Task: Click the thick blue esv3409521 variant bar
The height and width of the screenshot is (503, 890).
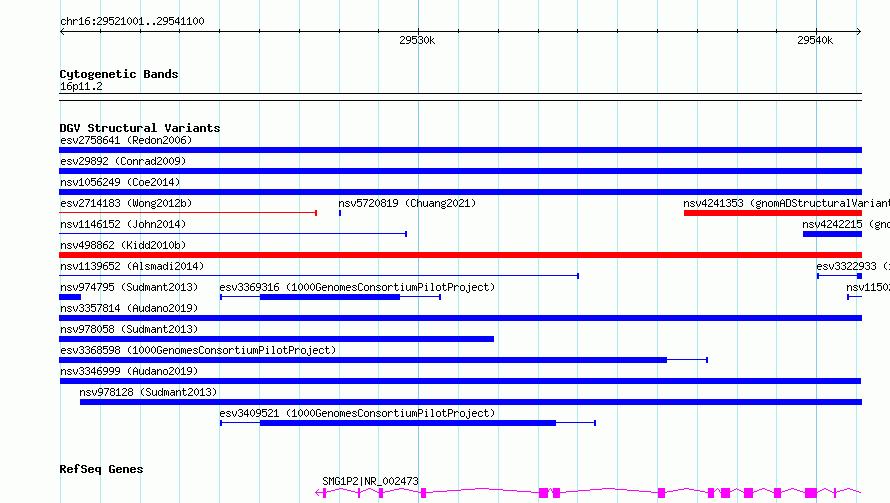Action: [x=408, y=423]
